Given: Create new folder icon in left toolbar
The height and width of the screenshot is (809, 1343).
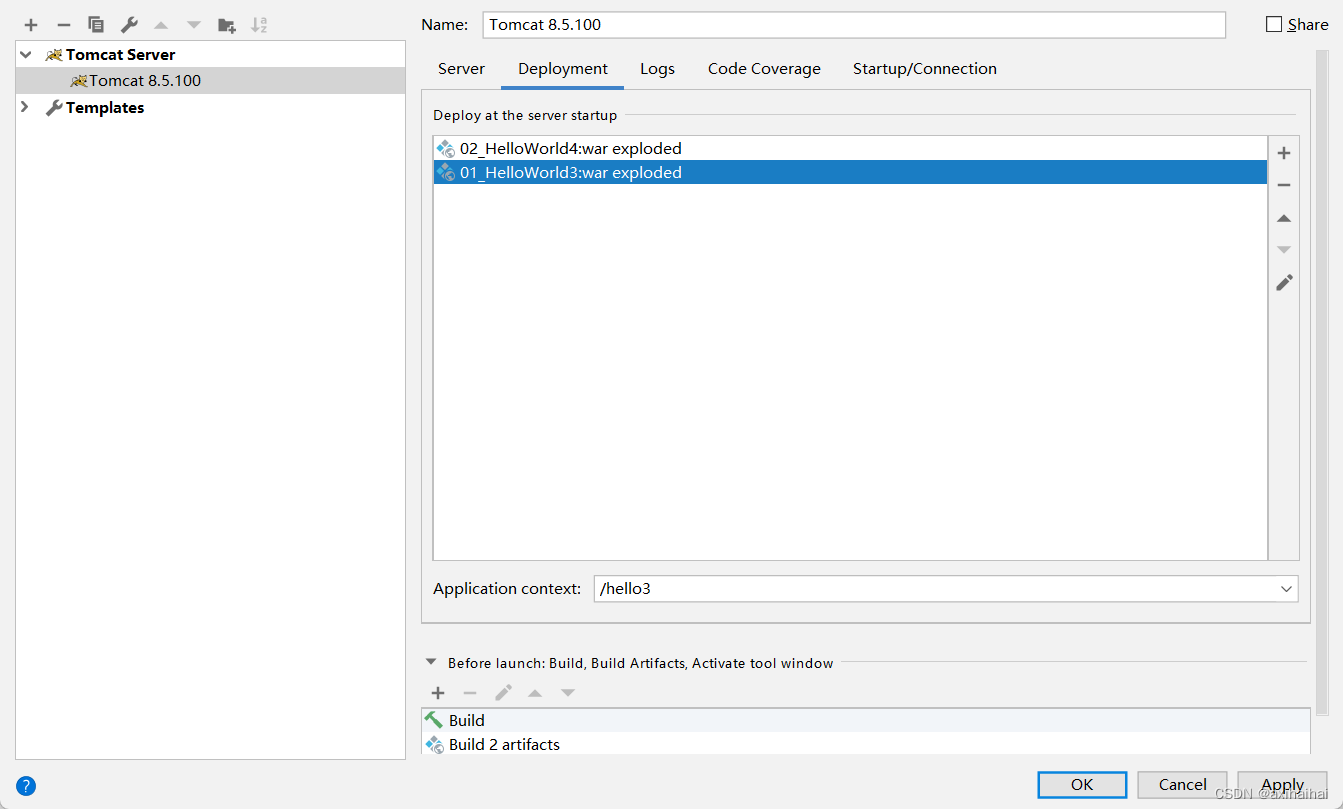Looking at the screenshot, I should pyautogui.click(x=227, y=25).
